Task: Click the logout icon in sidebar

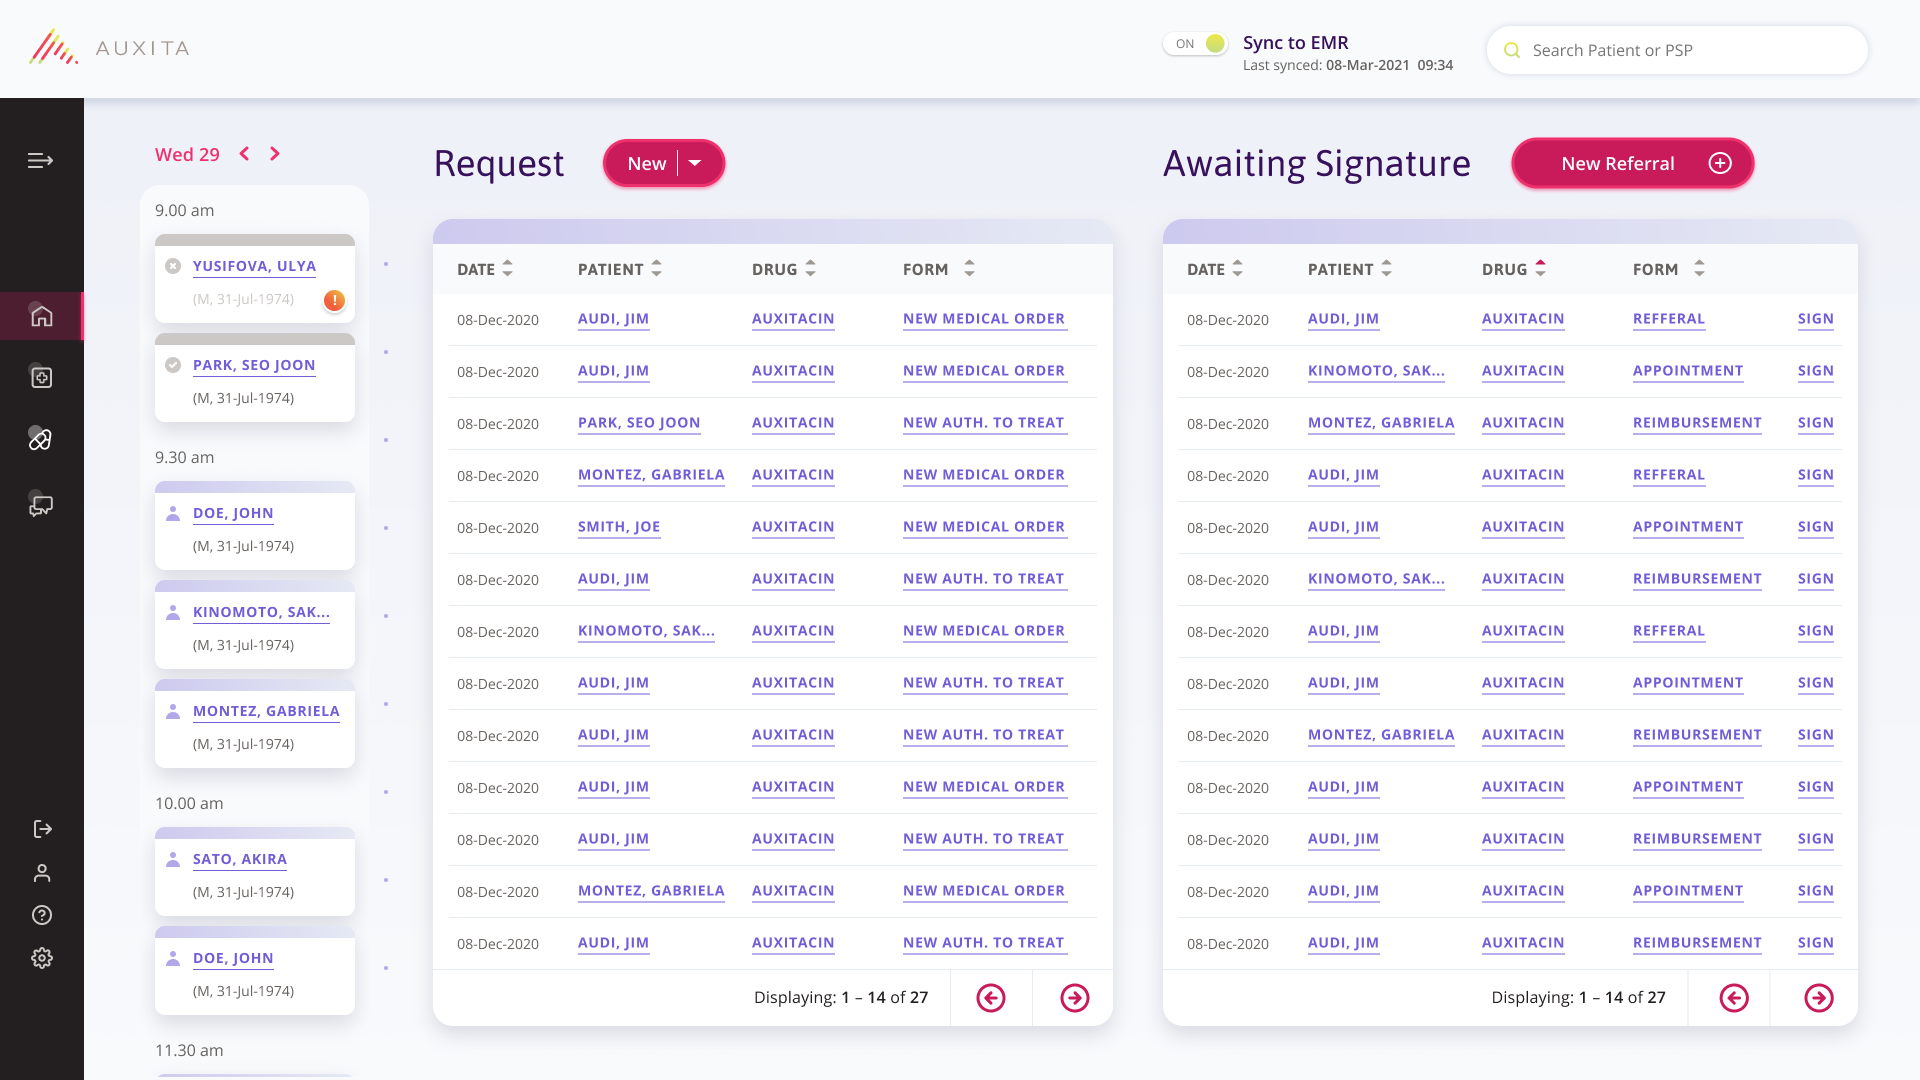Action: (42, 829)
